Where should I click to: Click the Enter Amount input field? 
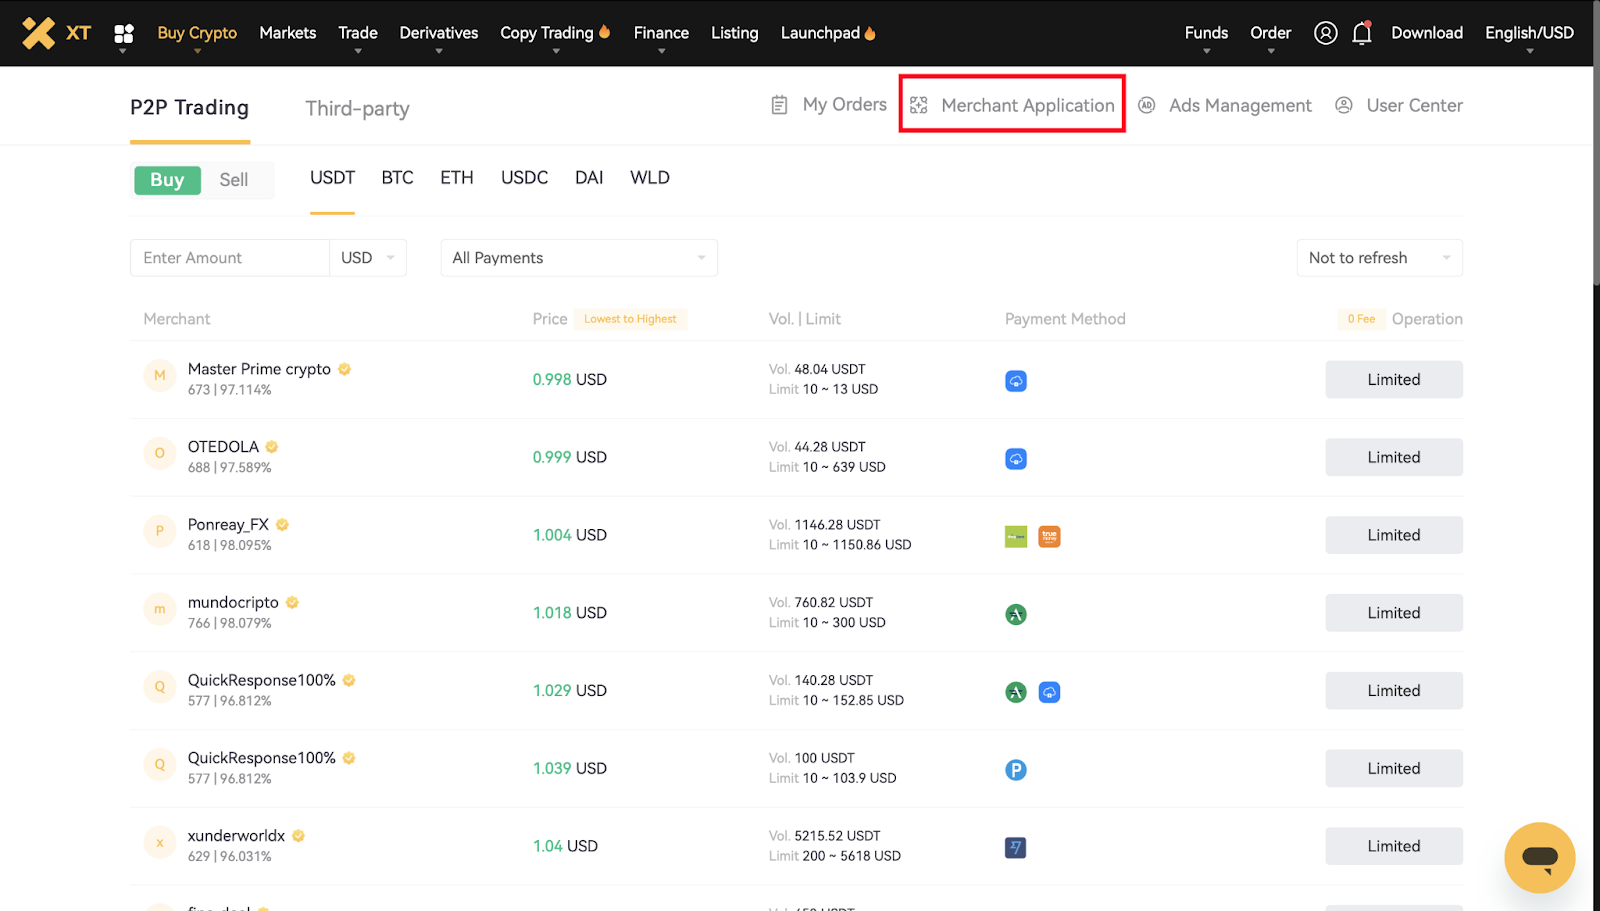(230, 258)
